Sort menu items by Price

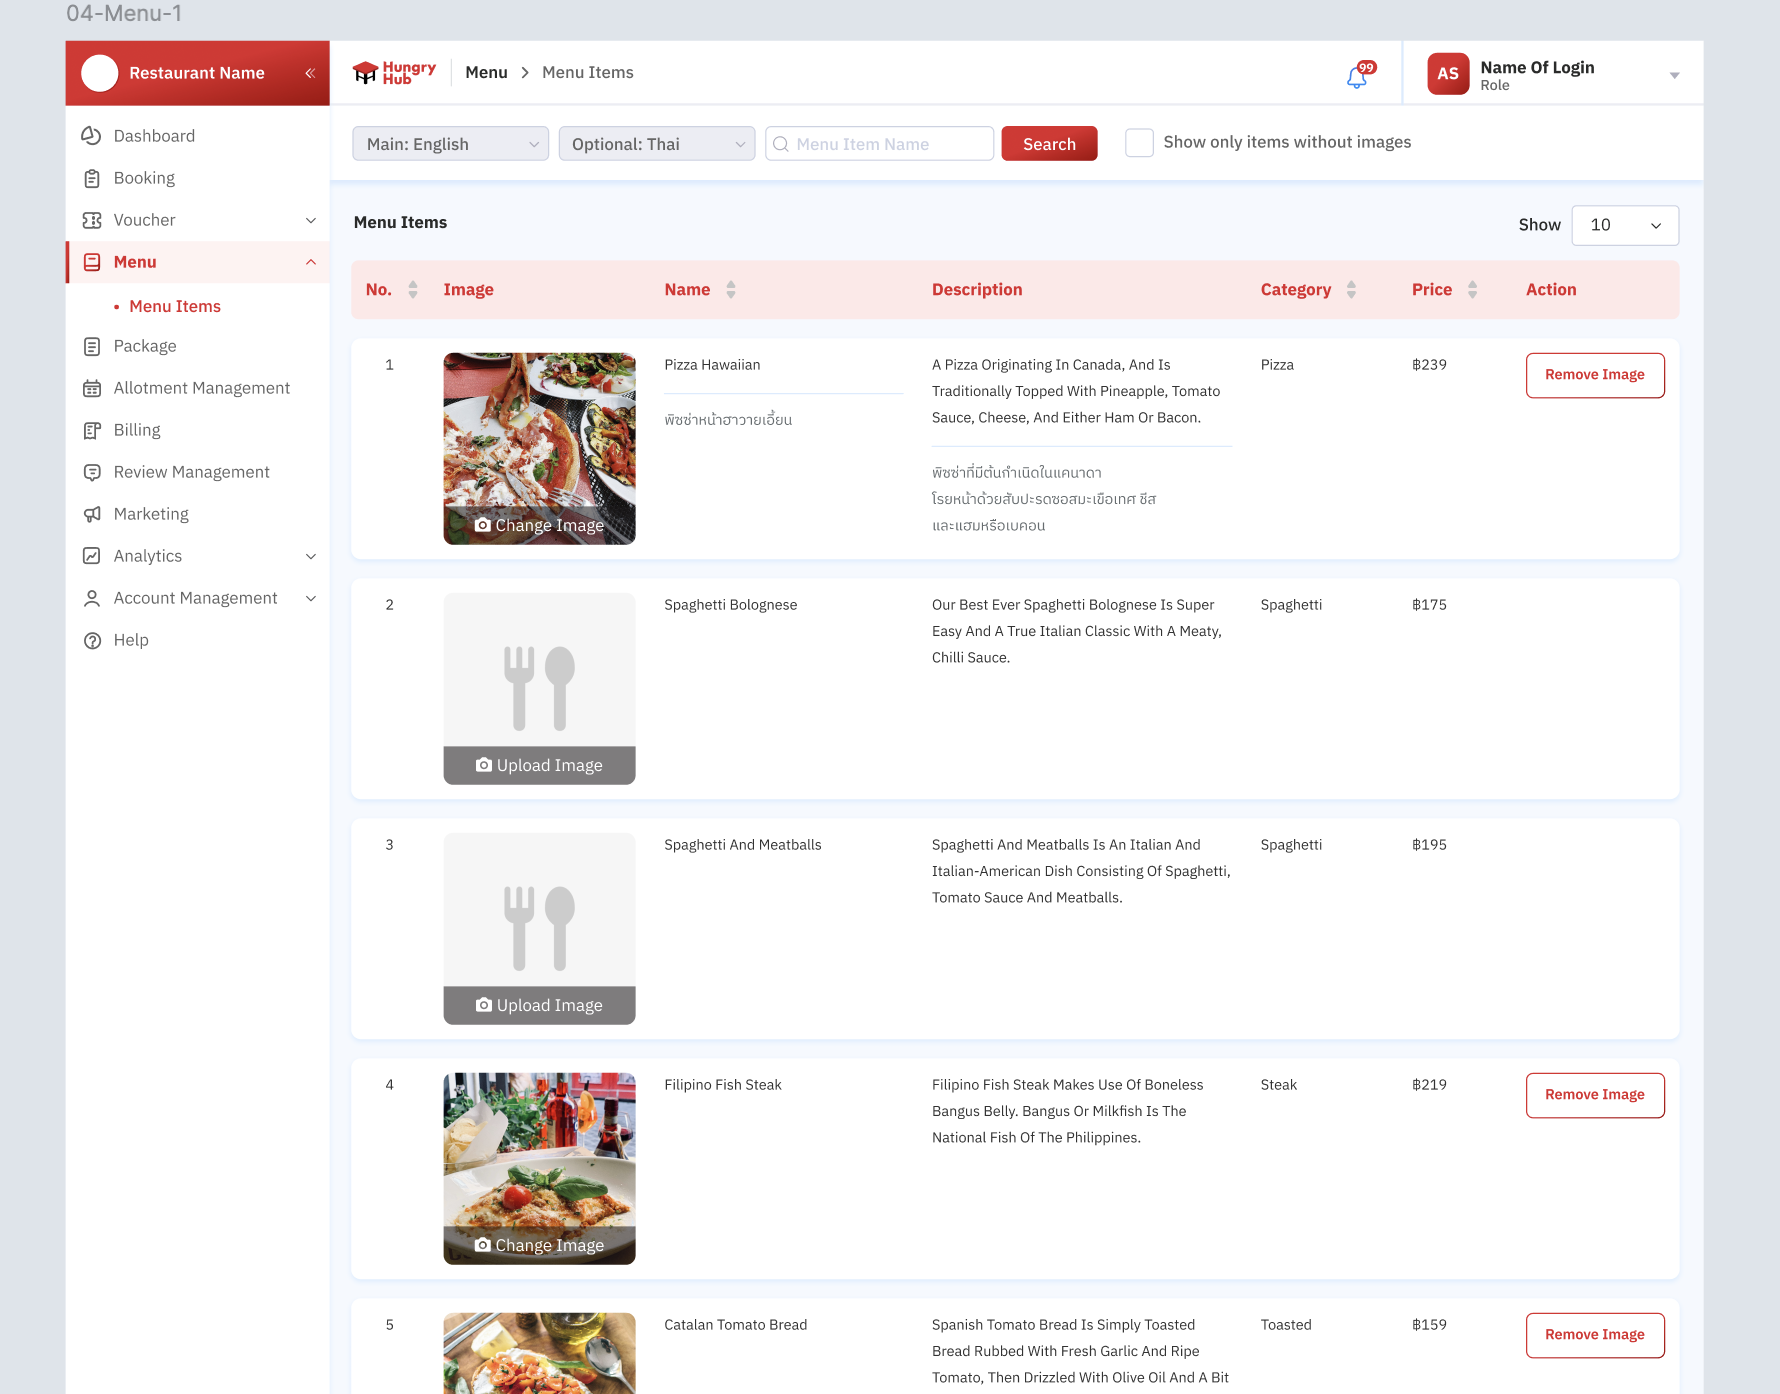tap(1472, 290)
